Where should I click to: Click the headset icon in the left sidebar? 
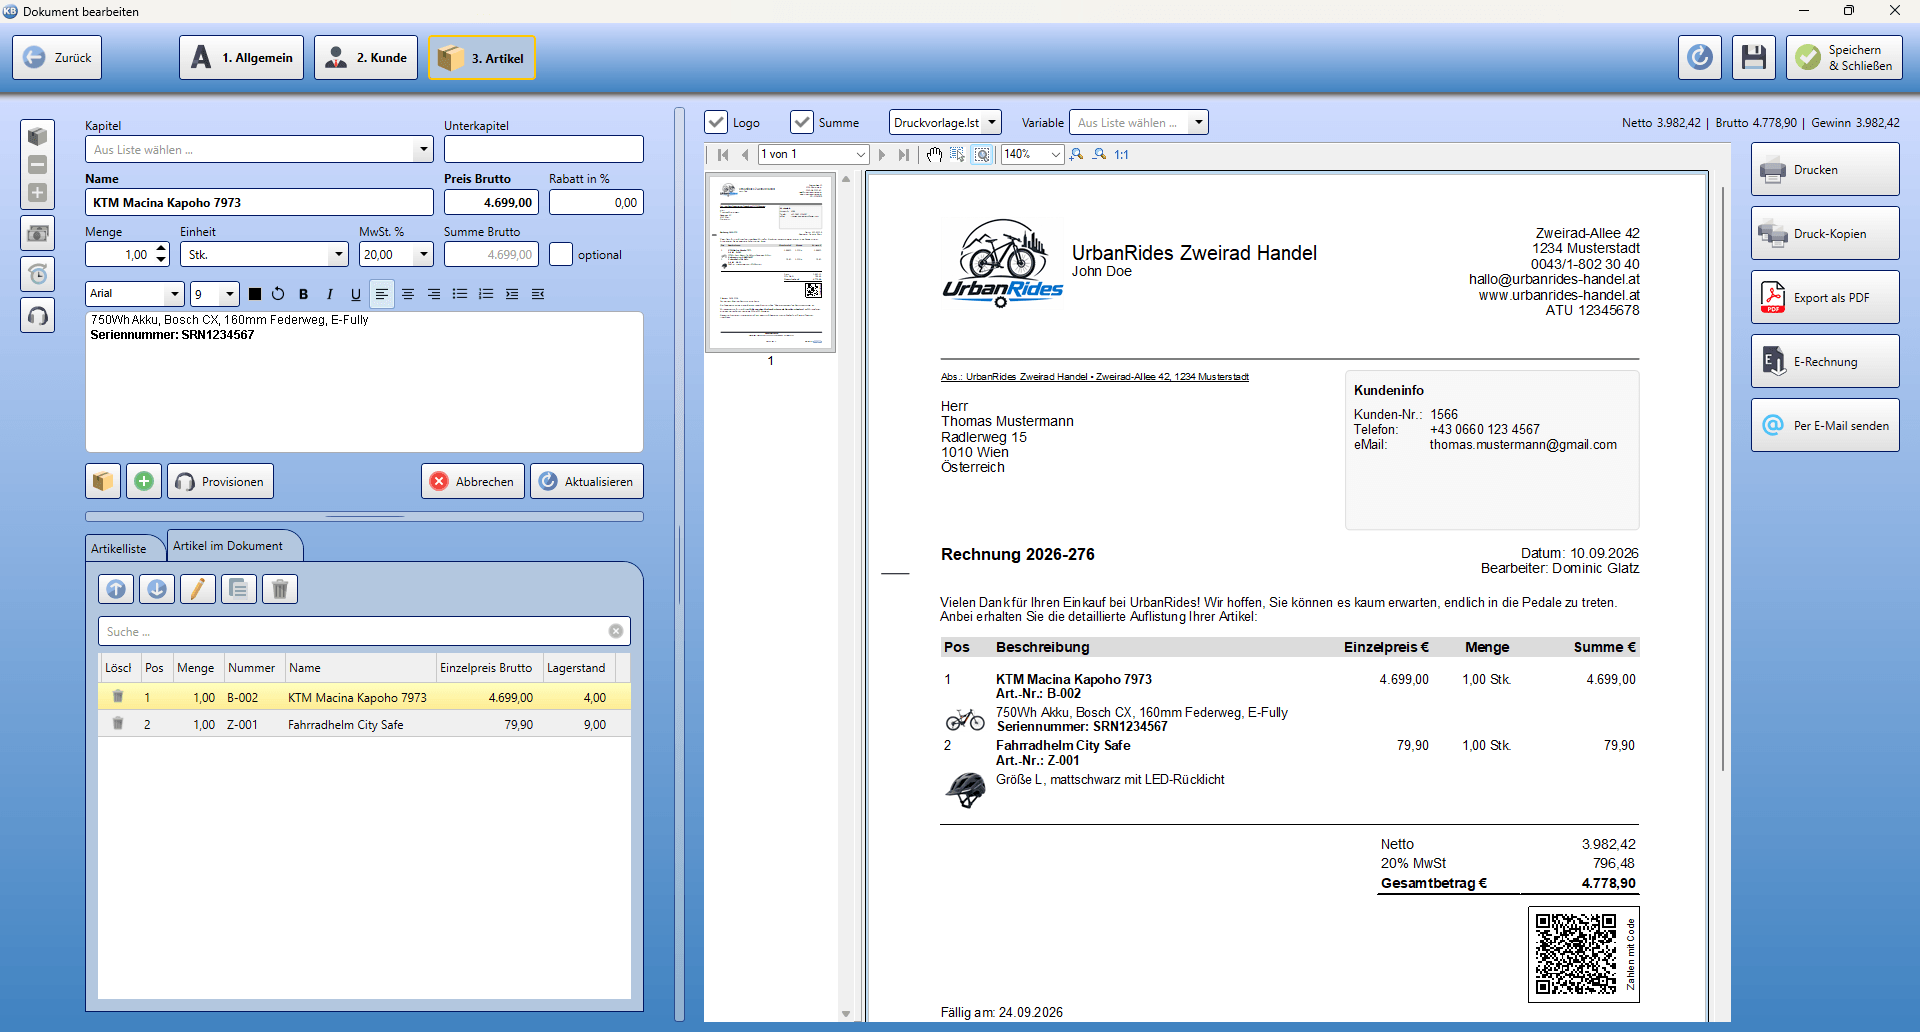pyautogui.click(x=38, y=316)
